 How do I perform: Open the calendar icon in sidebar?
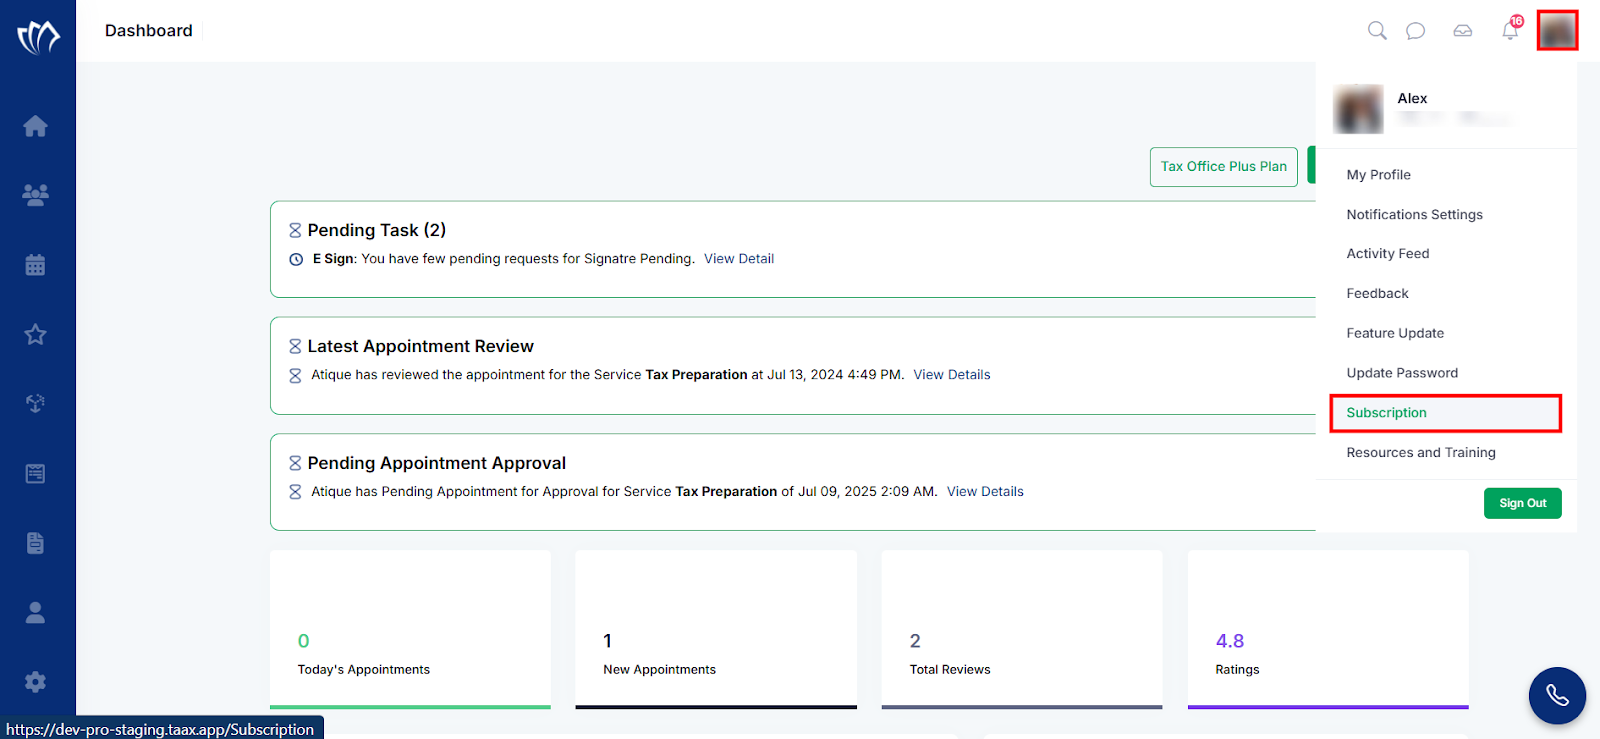[x=35, y=265]
